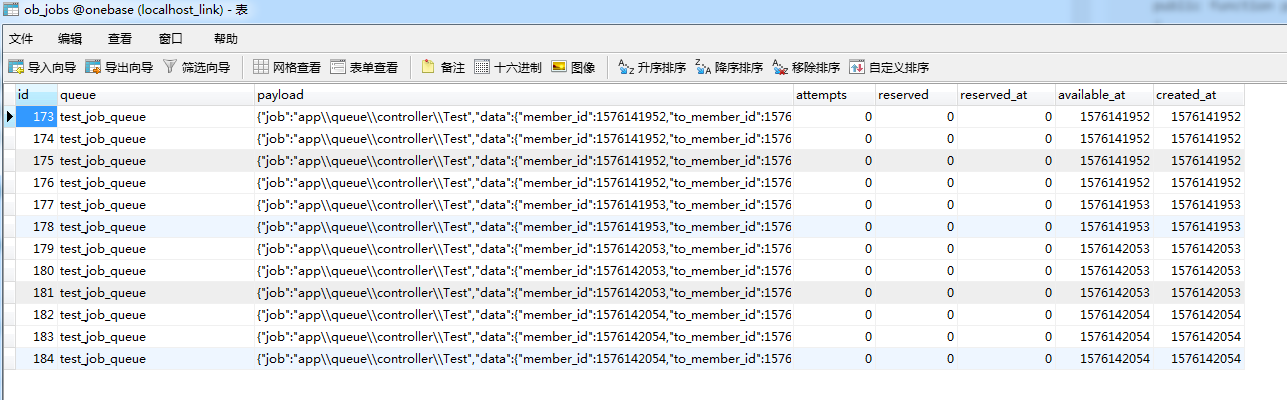The height and width of the screenshot is (400, 1287).
Task: Click the id column header
Action: [x=35, y=95]
